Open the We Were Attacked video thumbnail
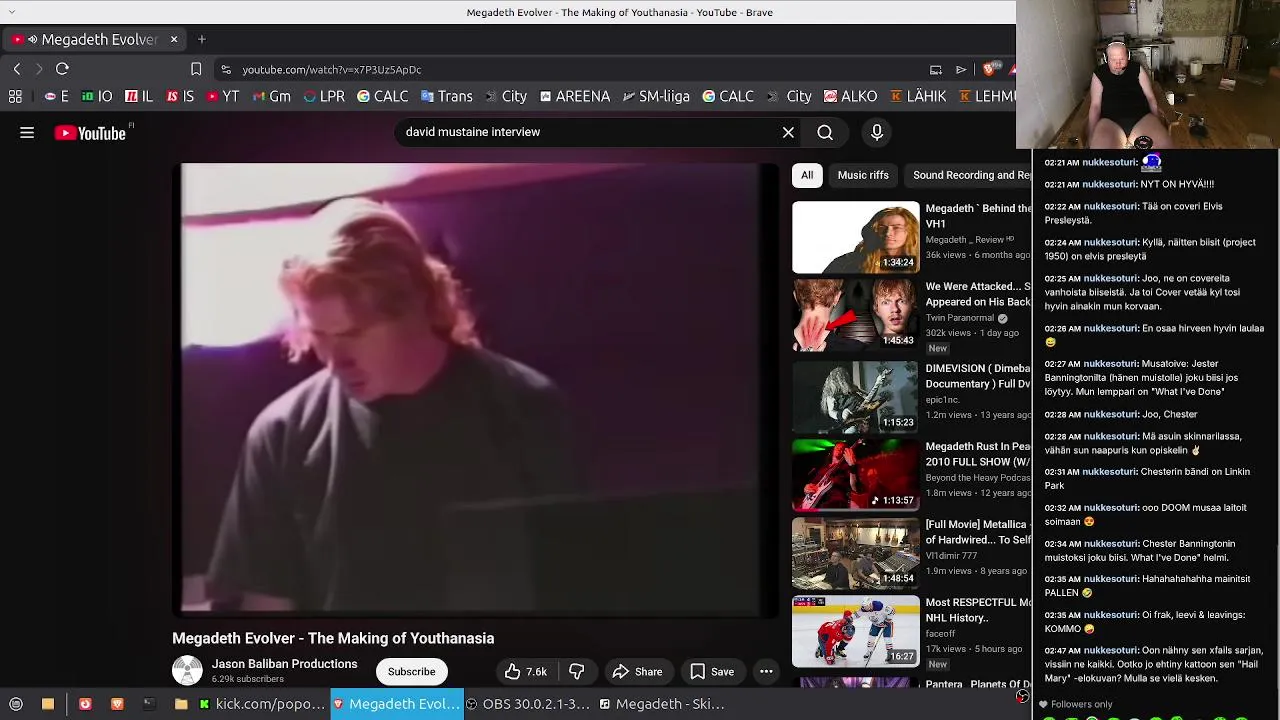1280x720 pixels. point(856,315)
